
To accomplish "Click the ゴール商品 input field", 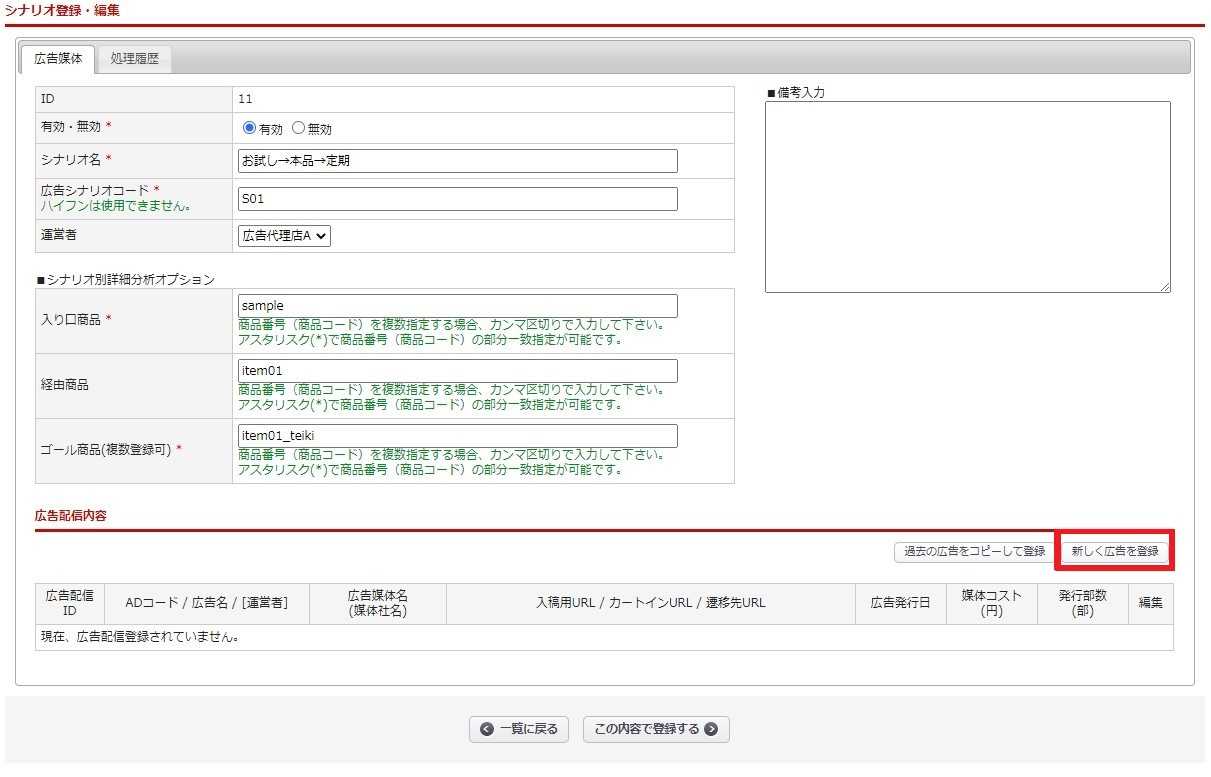I will point(458,436).
